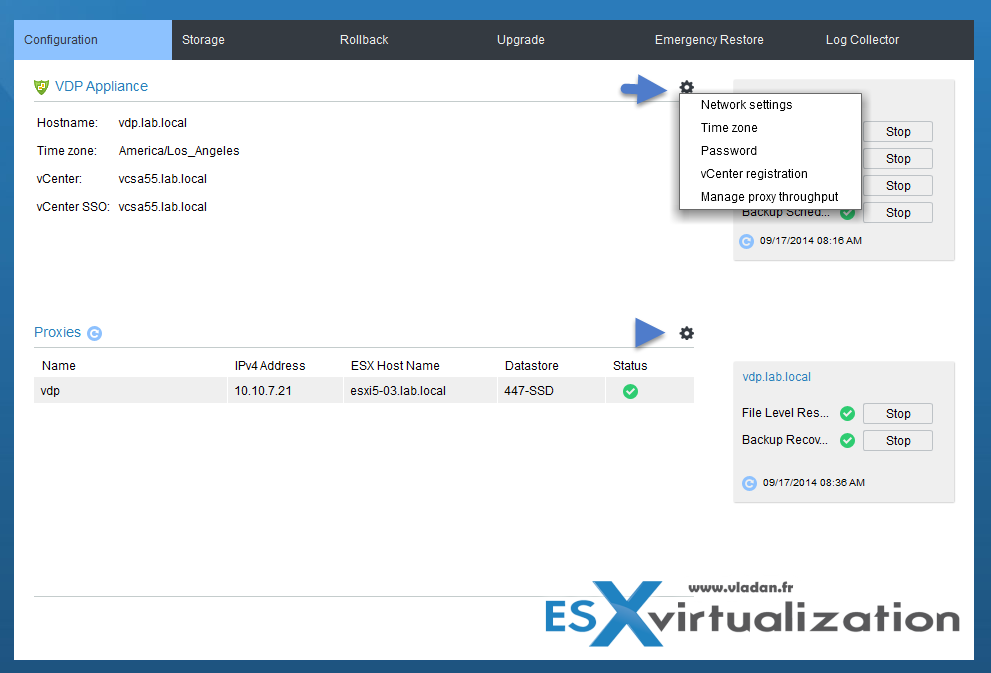Click hostname value vdp.lab.local
The height and width of the screenshot is (673, 991).
(153, 123)
